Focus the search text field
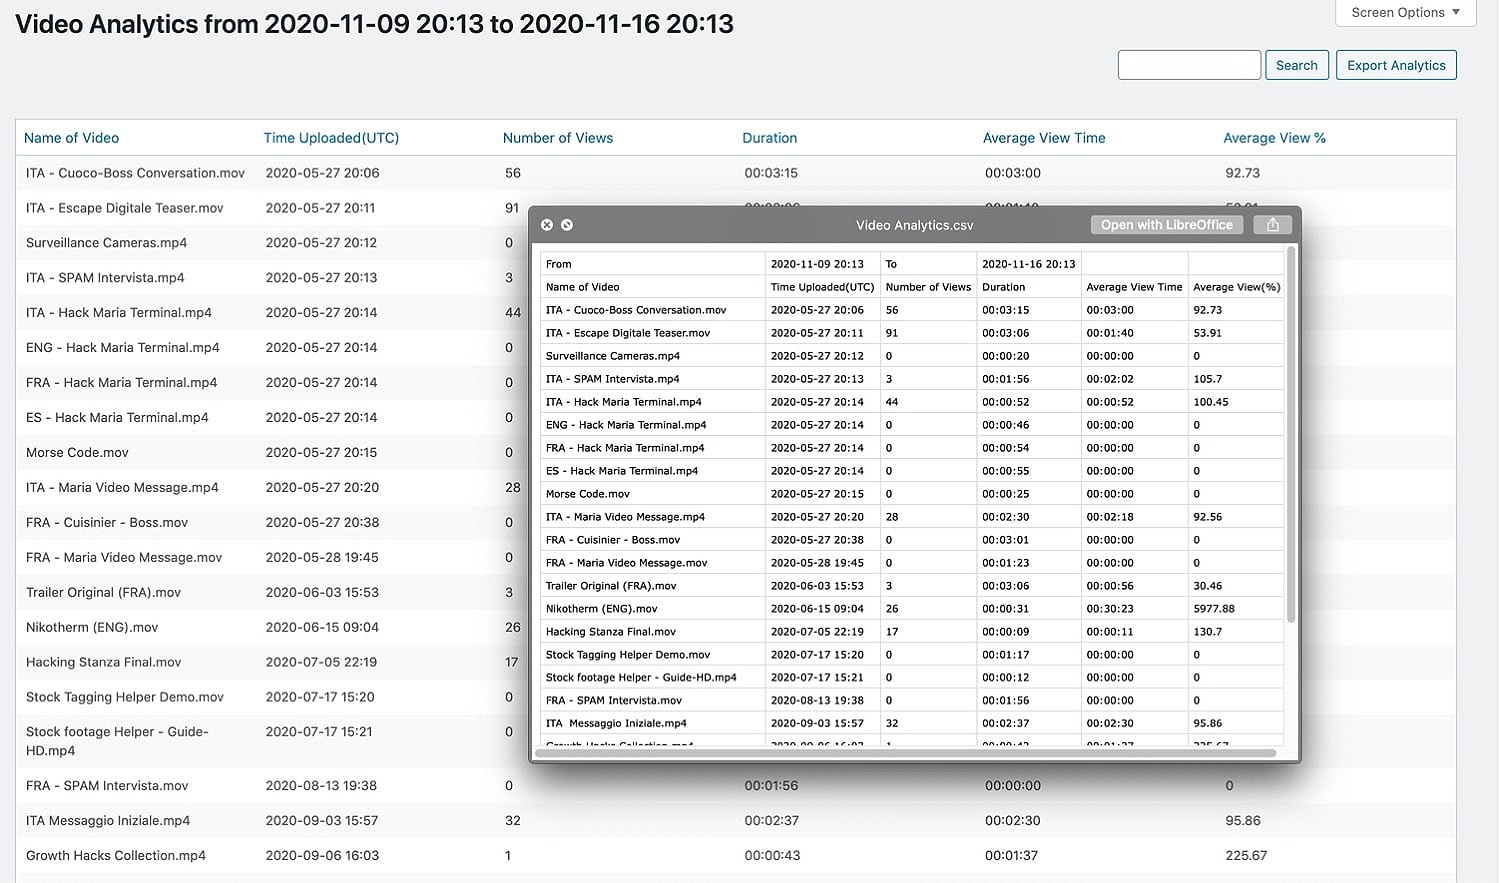Screen dimensions: 1500x883 tap(1188, 65)
